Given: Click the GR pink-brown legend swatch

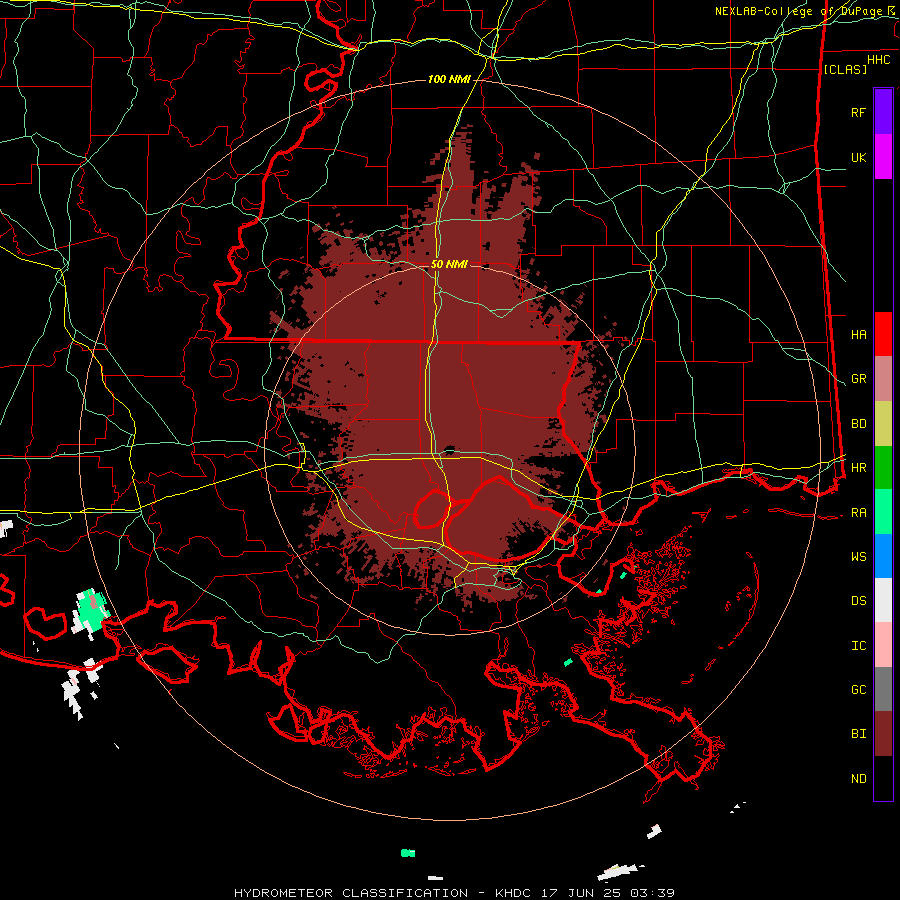Looking at the screenshot, I should click(883, 379).
